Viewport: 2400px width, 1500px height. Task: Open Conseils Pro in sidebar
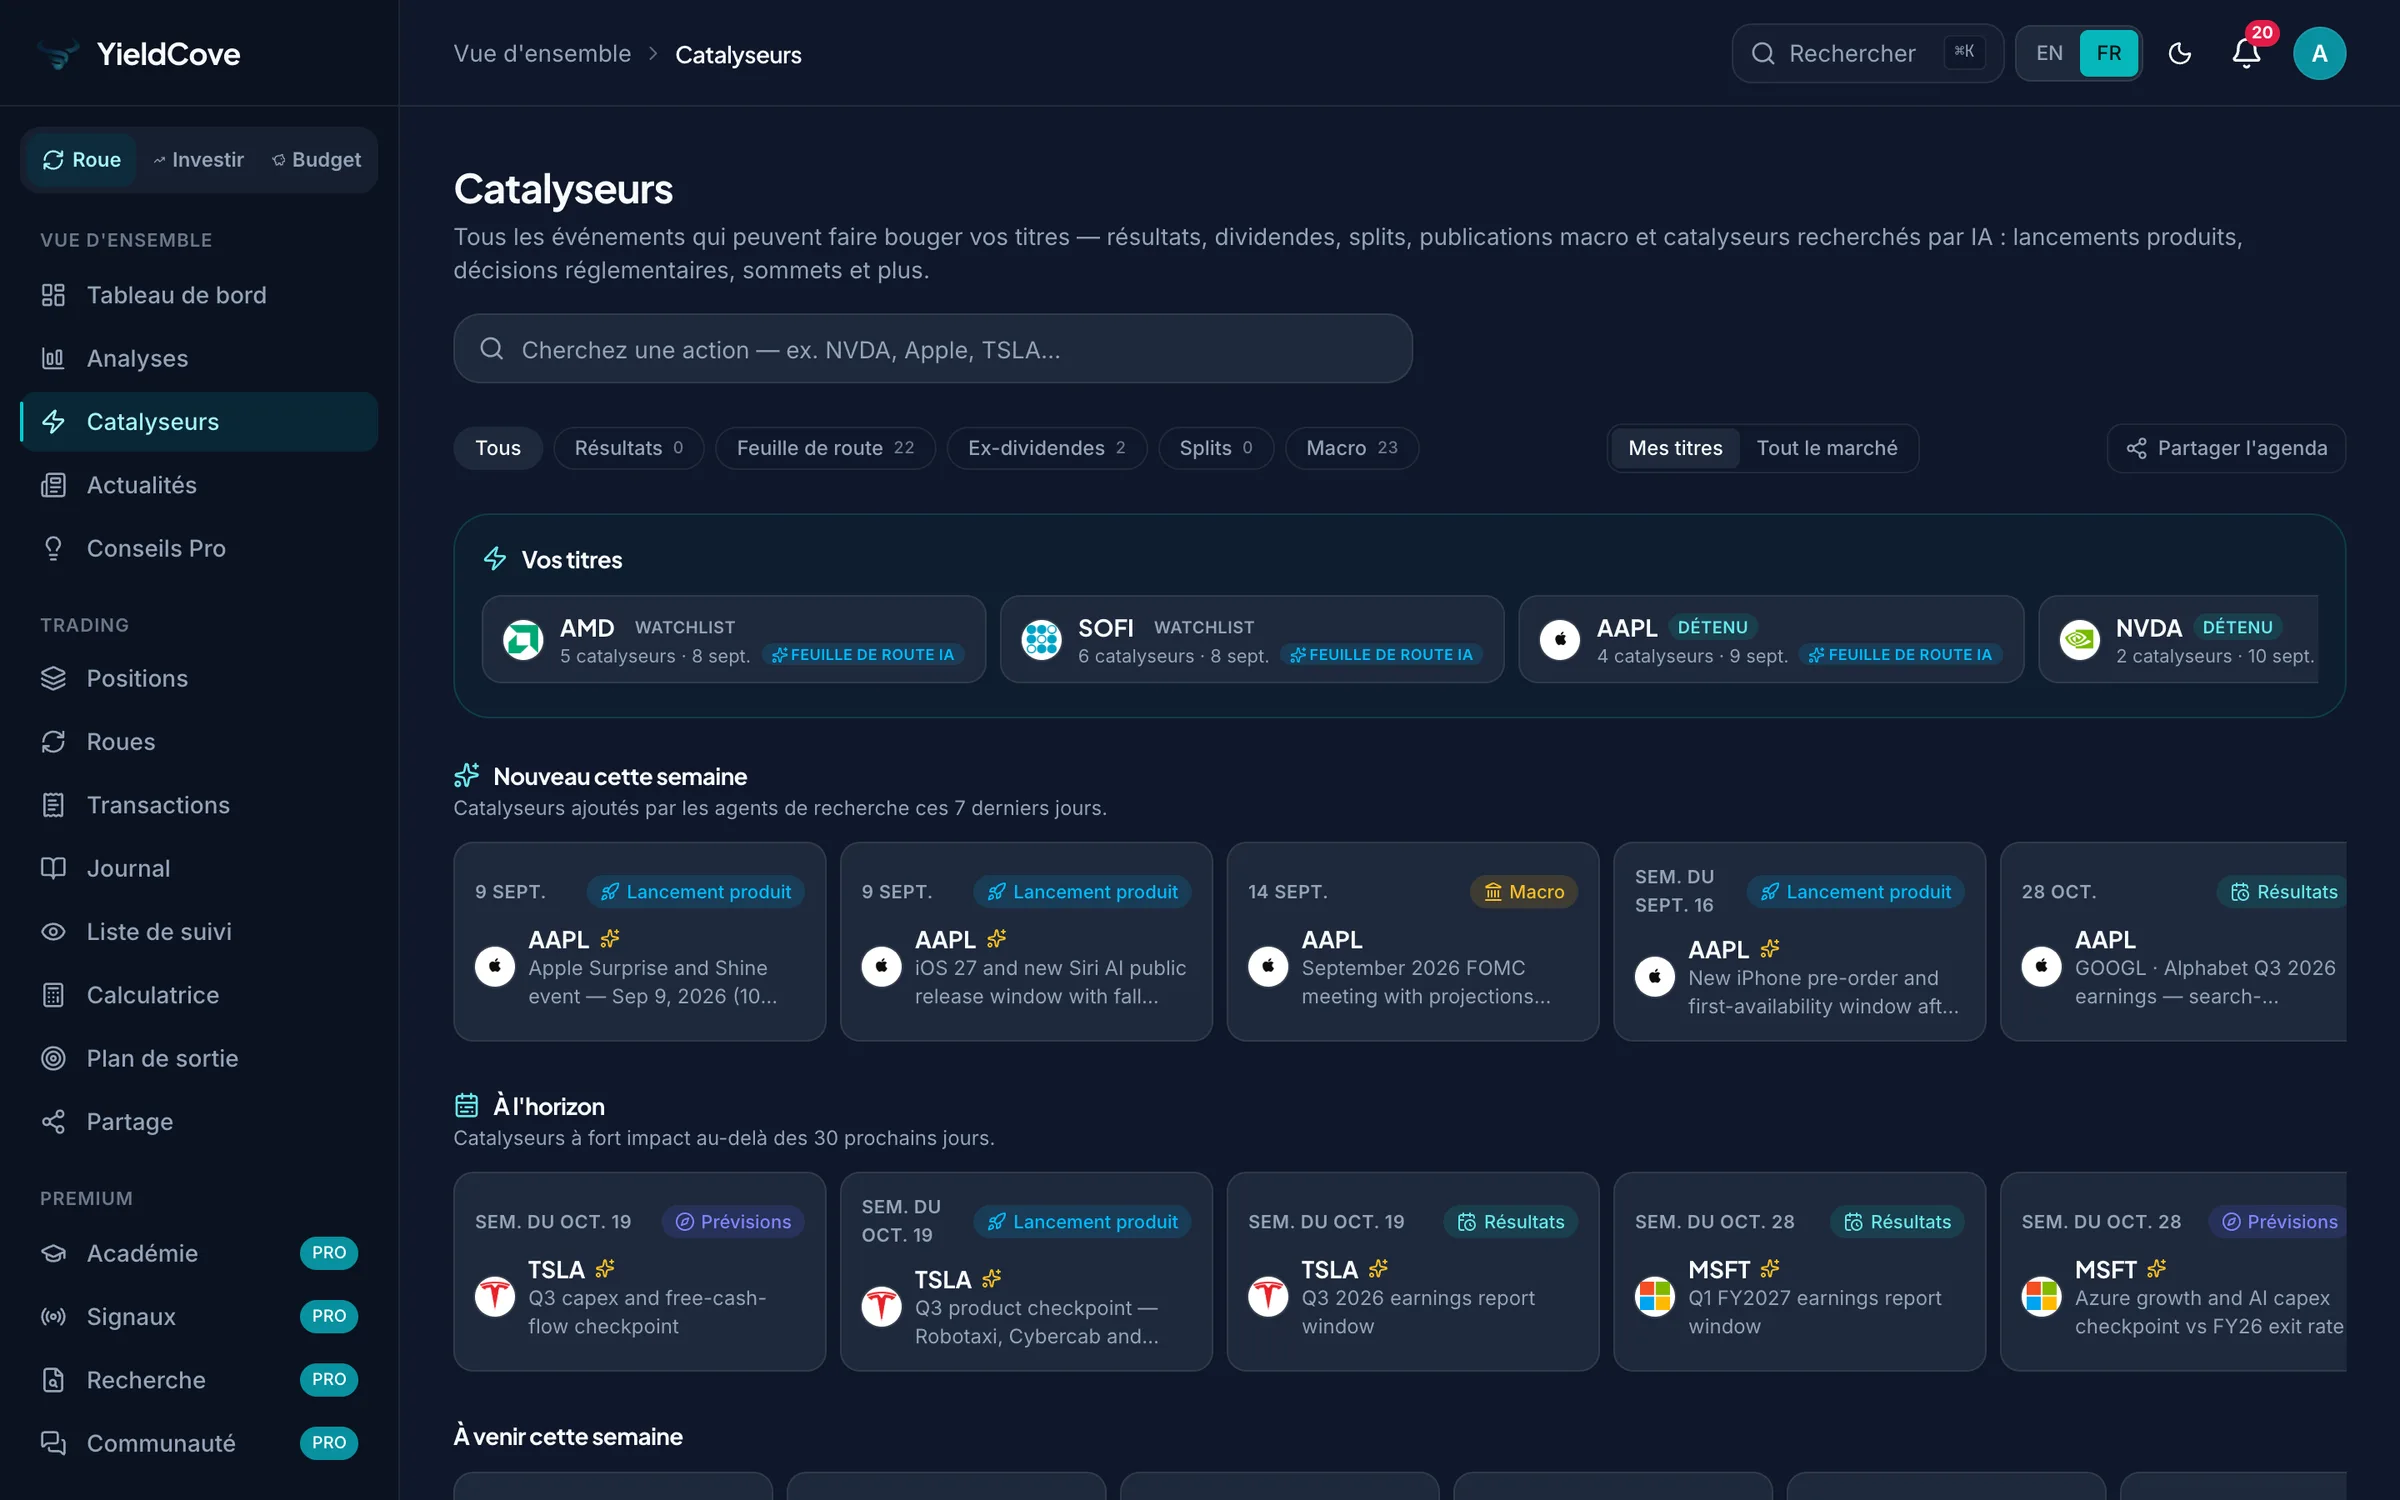pos(199,548)
